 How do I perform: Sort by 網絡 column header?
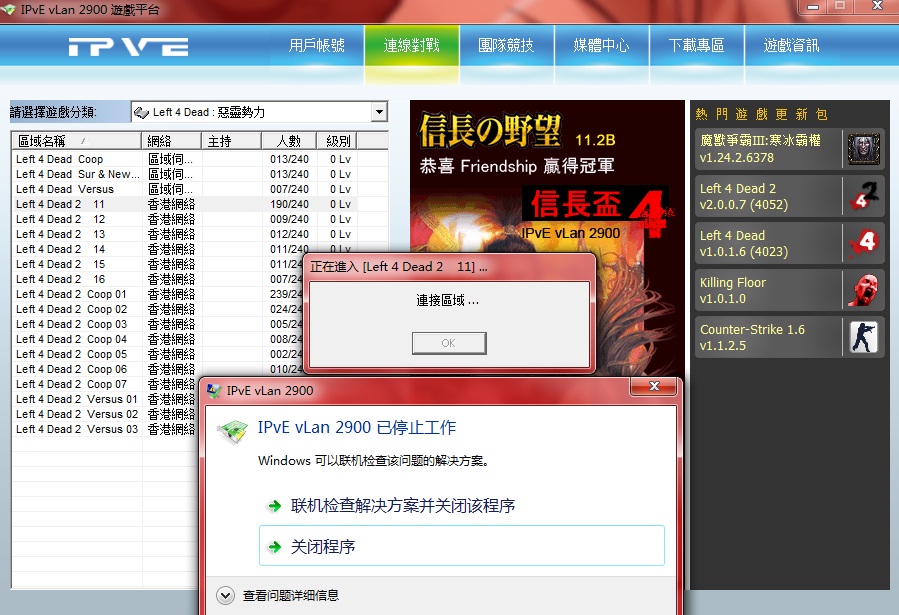[x=171, y=140]
